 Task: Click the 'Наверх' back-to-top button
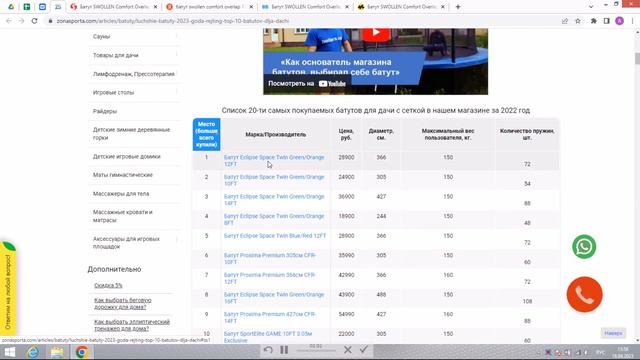[613, 333]
